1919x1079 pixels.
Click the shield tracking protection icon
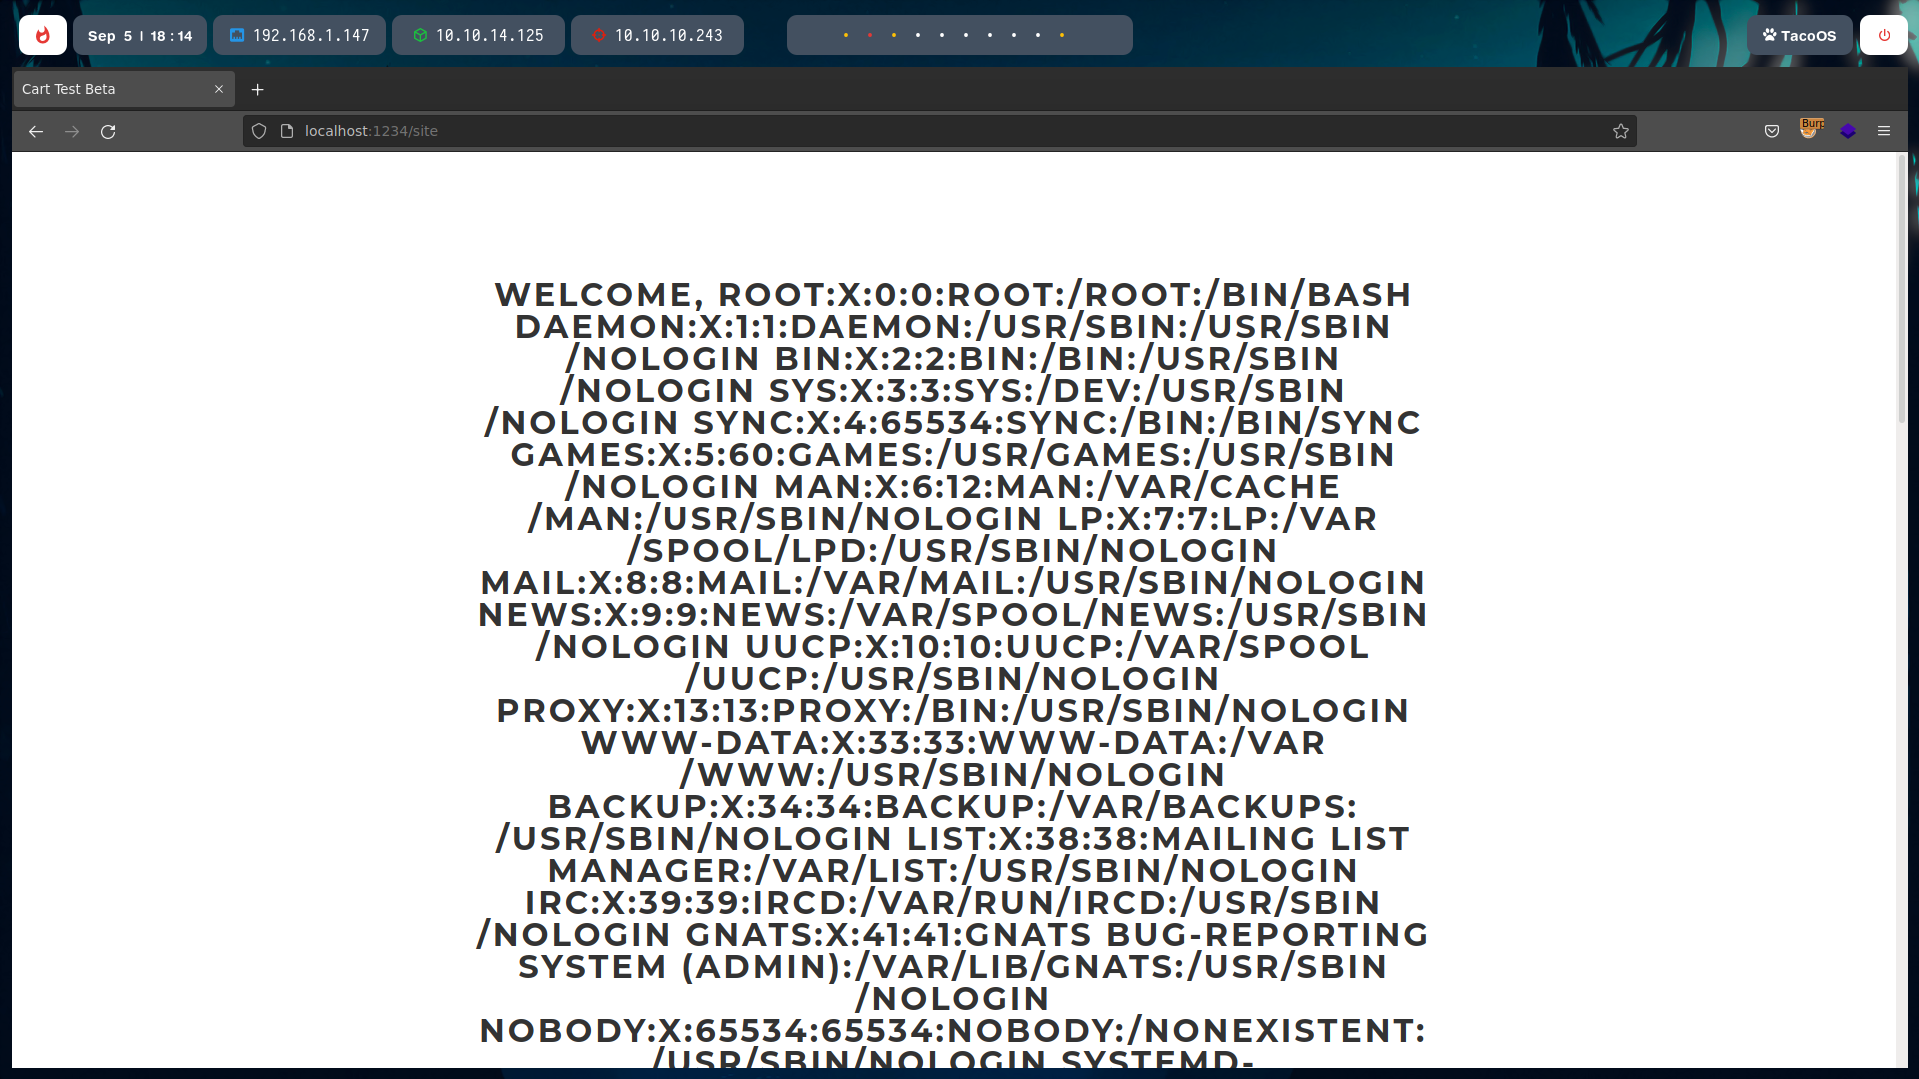coord(259,131)
